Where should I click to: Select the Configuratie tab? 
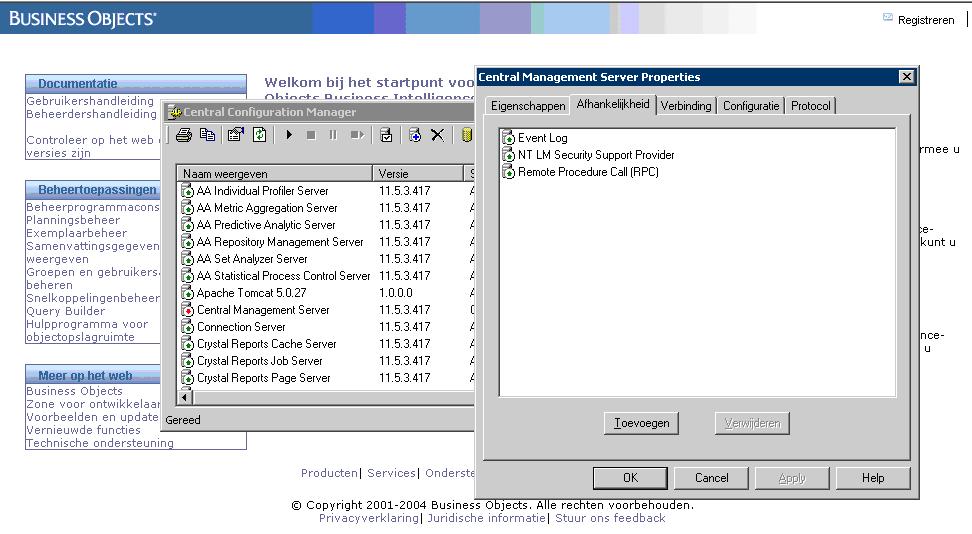pos(750,106)
